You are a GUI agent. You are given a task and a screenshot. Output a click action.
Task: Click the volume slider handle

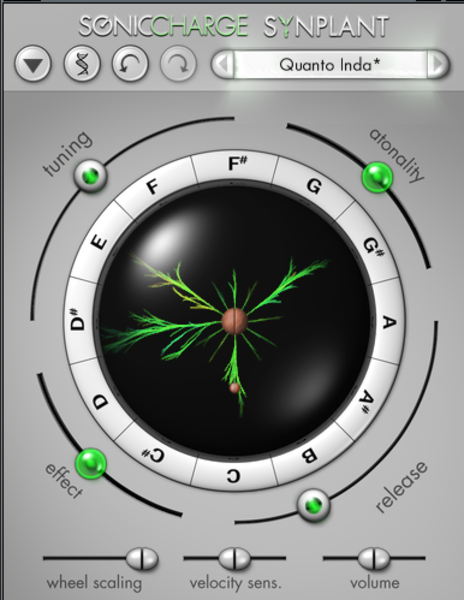tap(374, 558)
